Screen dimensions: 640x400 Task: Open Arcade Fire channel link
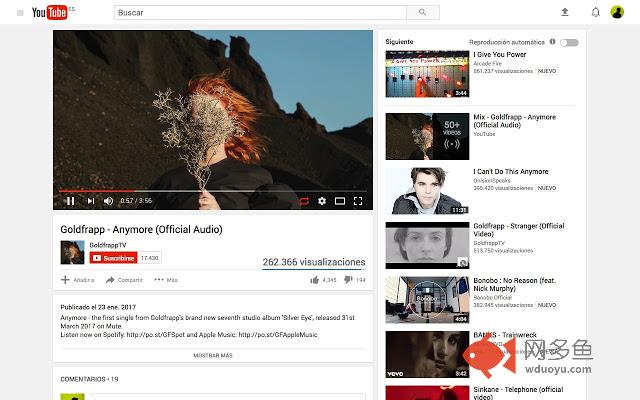pyautogui.click(x=487, y=64)
